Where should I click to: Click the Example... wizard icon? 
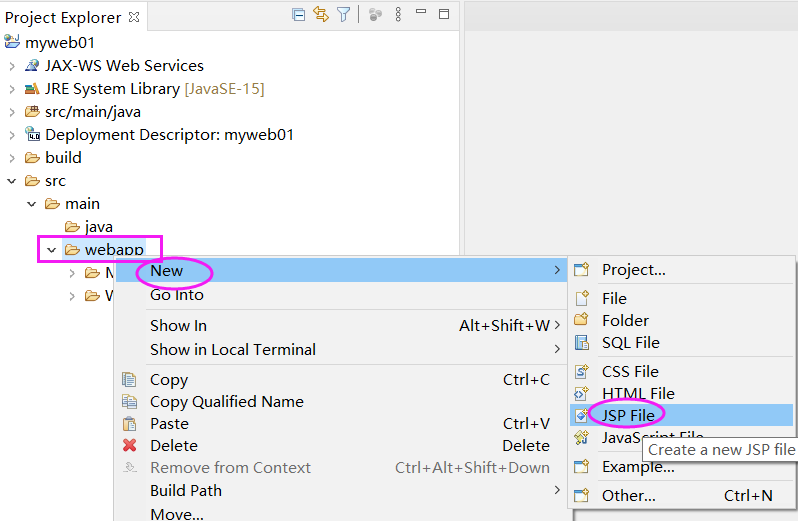pos(582,466)
